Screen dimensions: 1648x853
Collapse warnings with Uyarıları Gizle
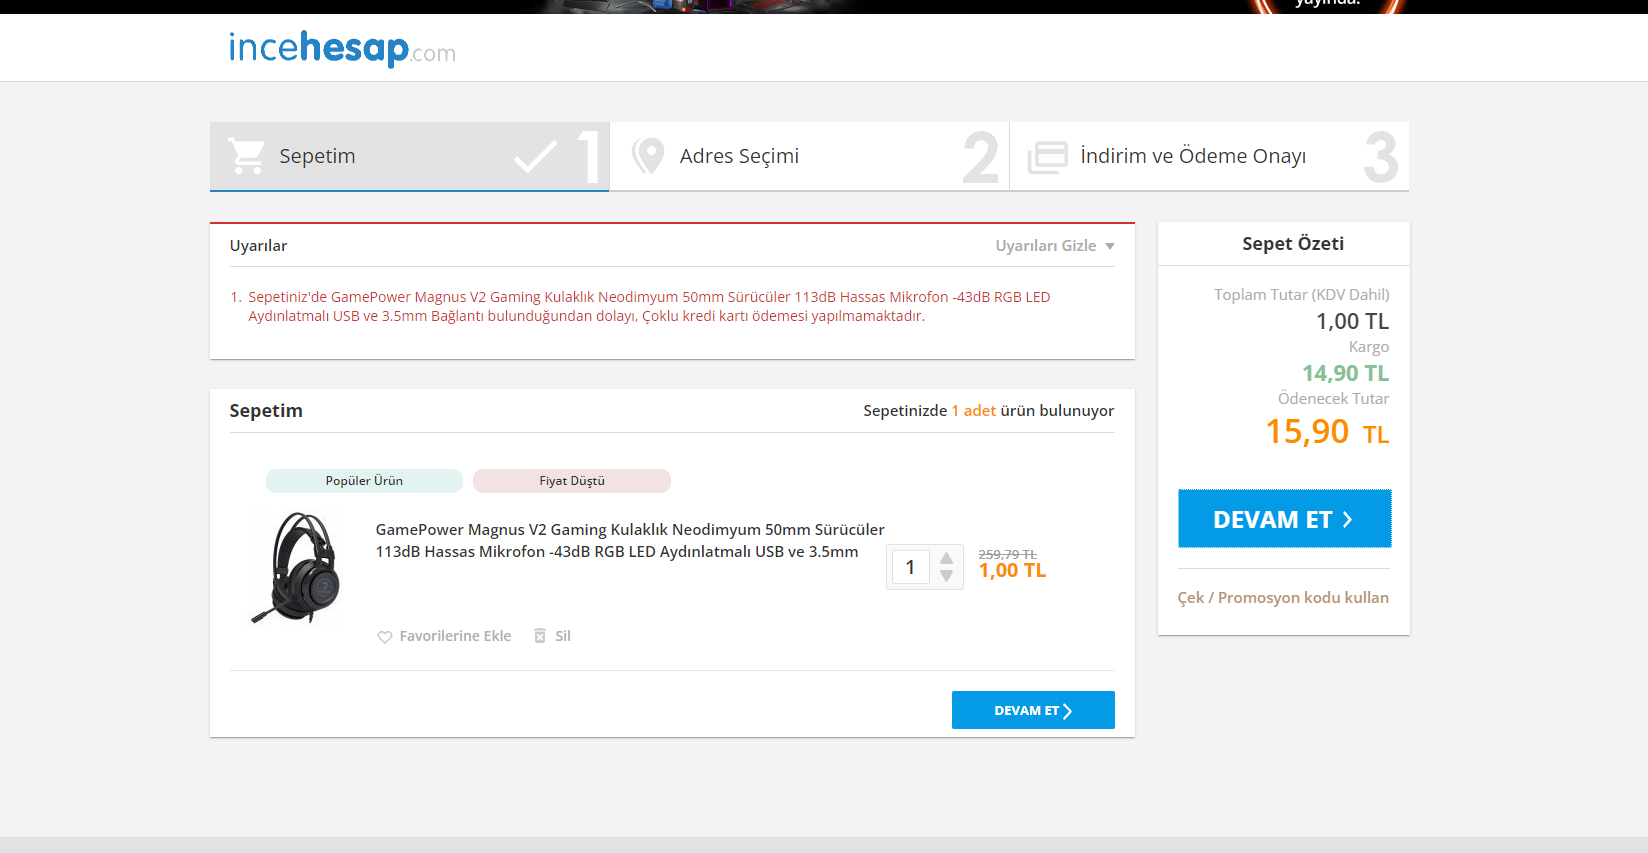click(x=1055, y=246)
